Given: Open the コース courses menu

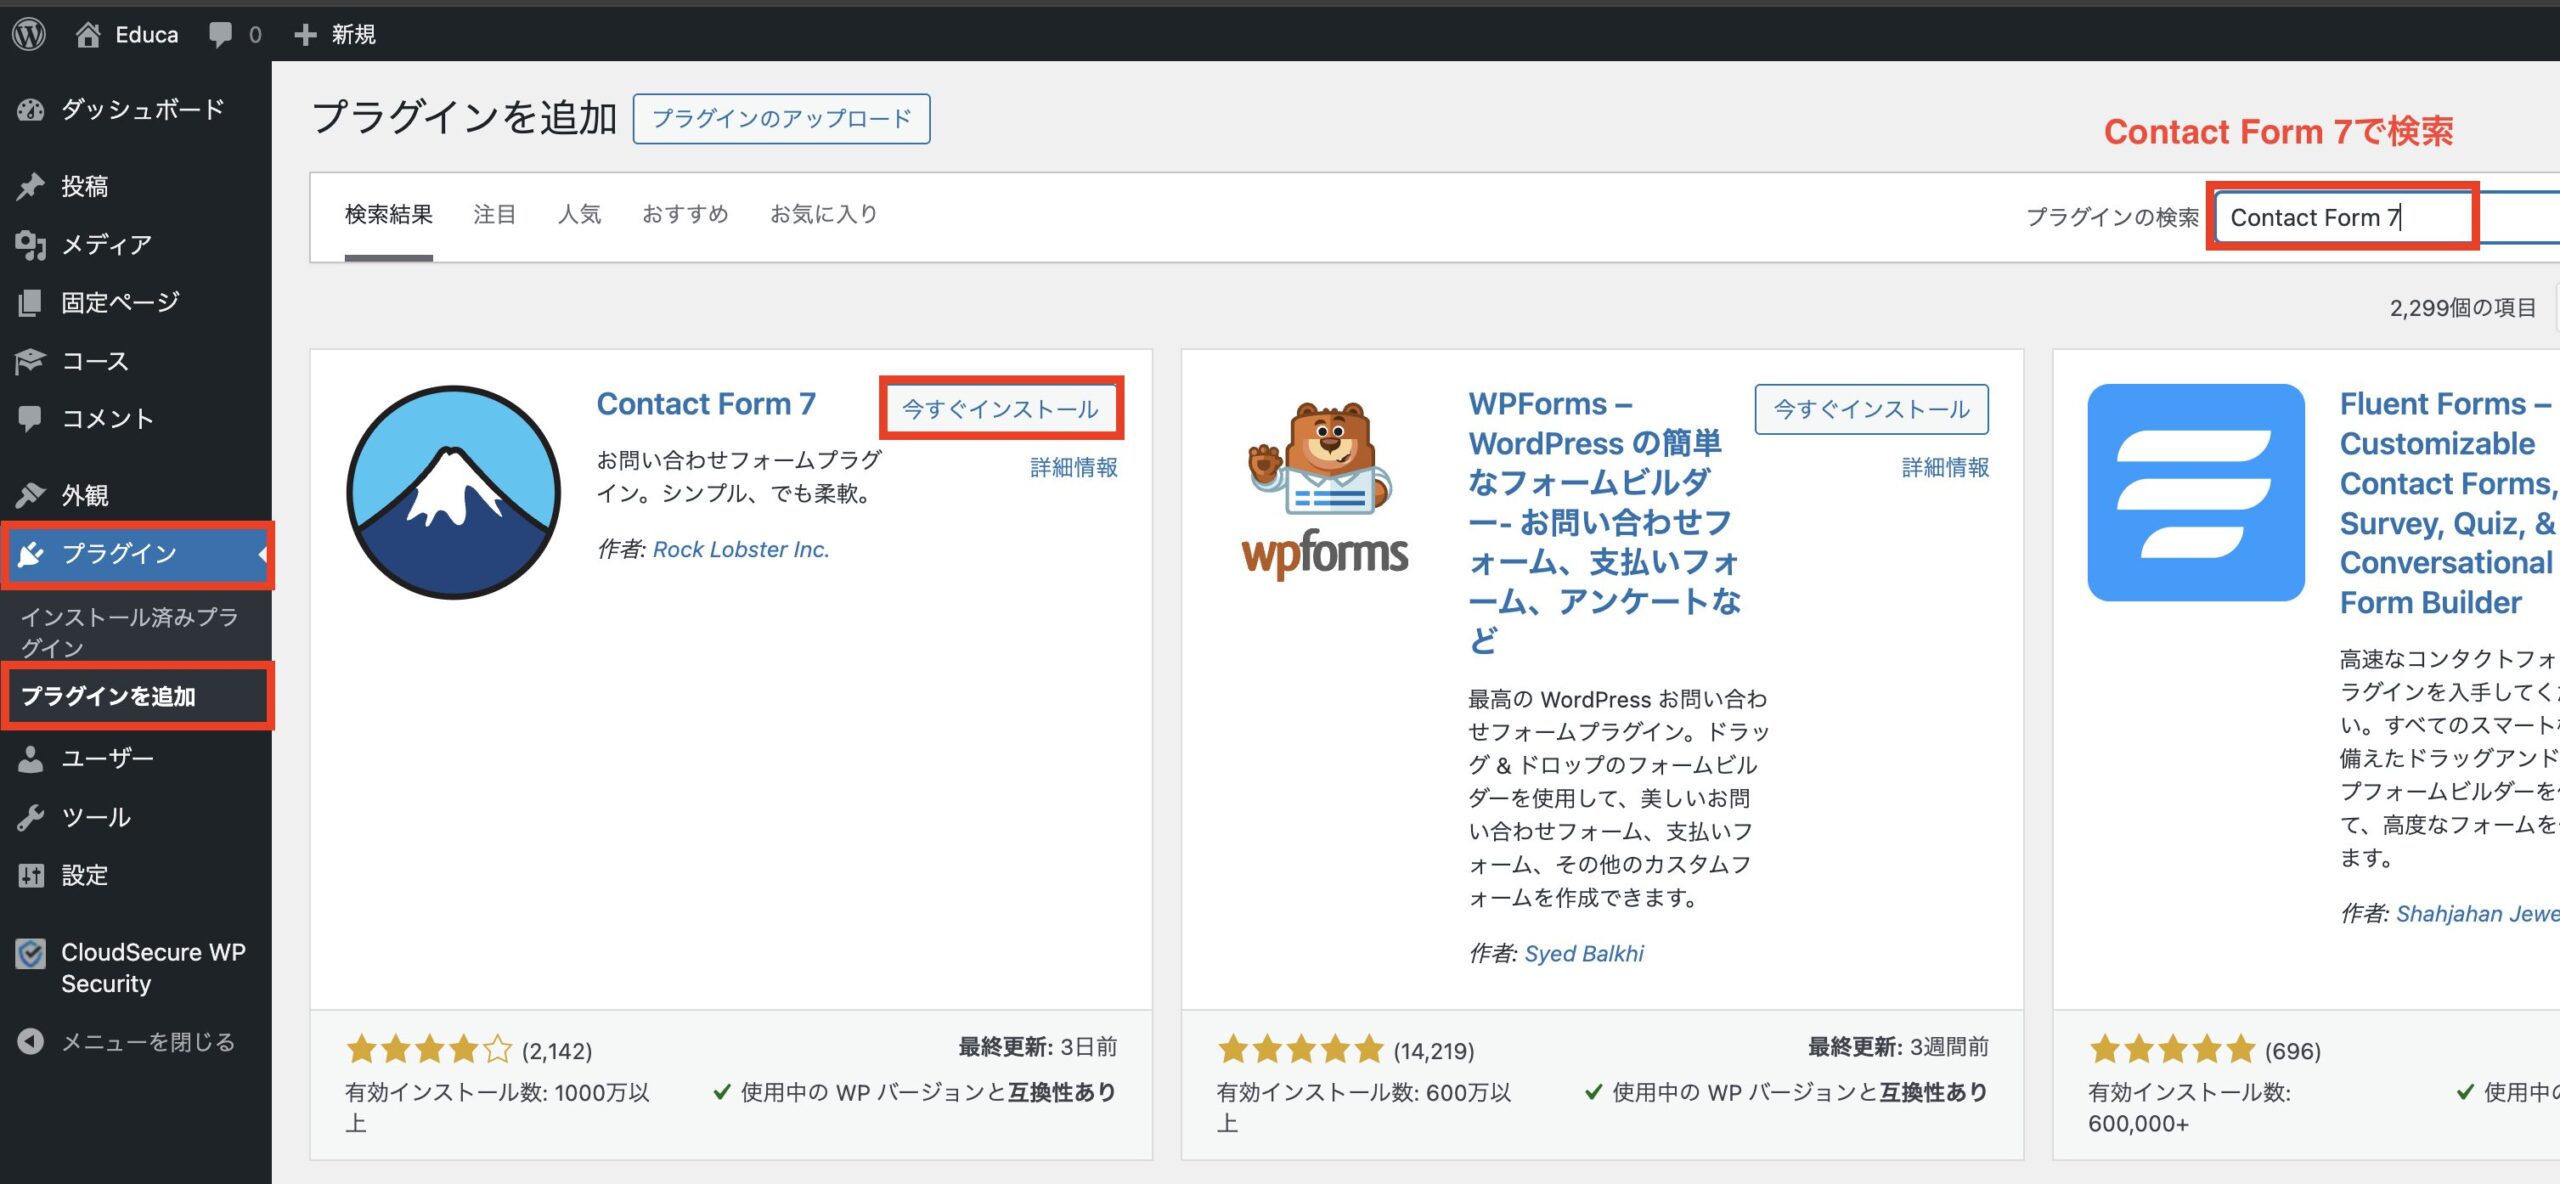Looking at the screenshot, I should (x=95, y=361).
